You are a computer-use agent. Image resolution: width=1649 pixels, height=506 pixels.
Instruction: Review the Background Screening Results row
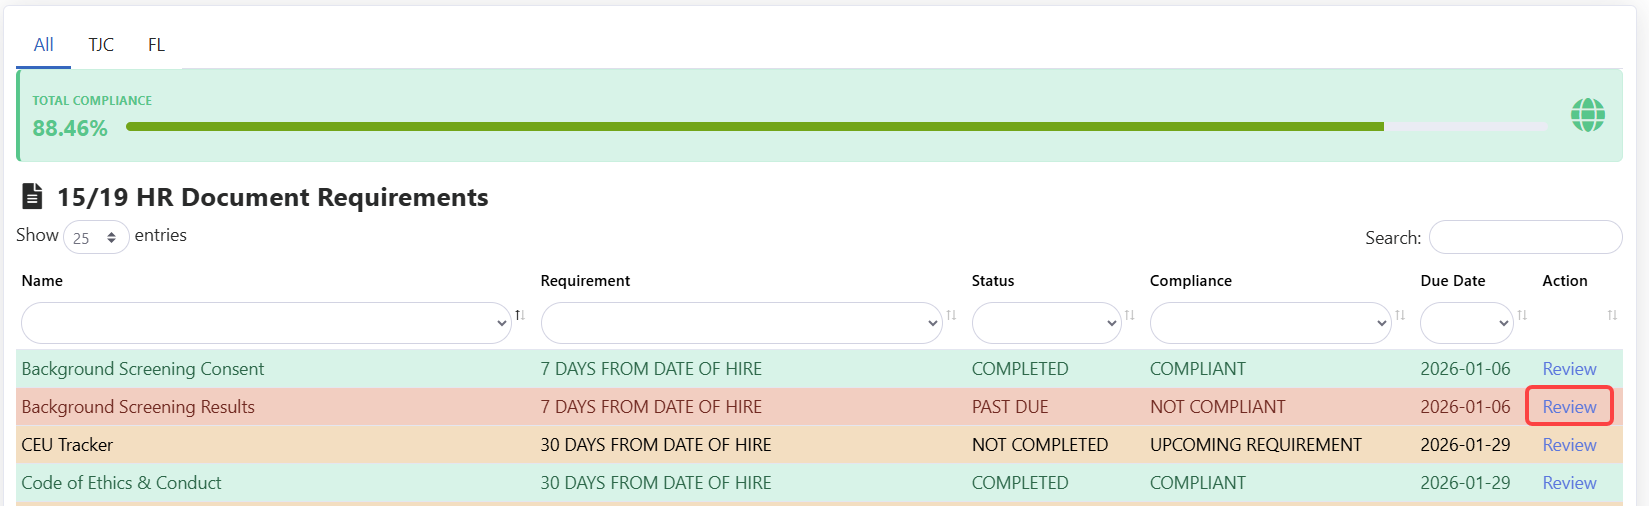tap(1569, 407)
